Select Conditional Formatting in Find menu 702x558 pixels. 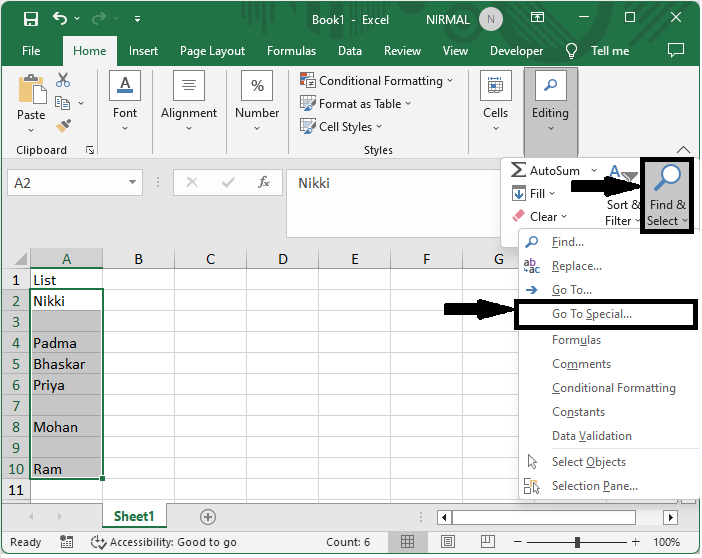(608, 388)
